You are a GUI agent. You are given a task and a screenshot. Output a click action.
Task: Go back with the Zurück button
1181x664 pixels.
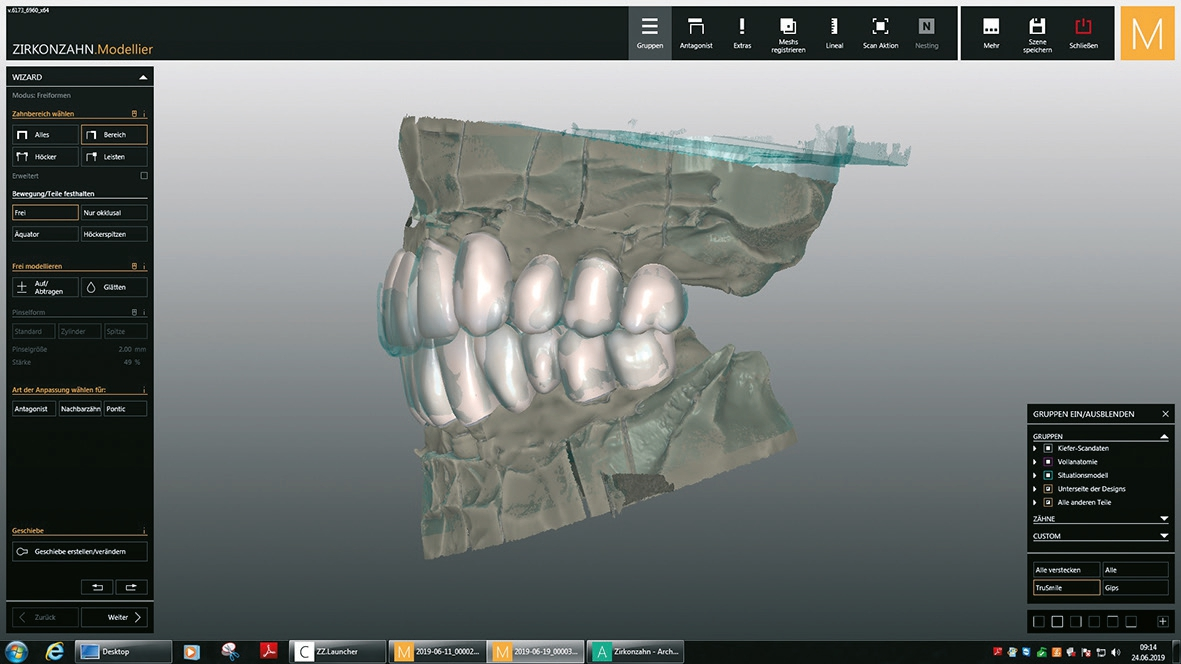(x=45, y=617)
